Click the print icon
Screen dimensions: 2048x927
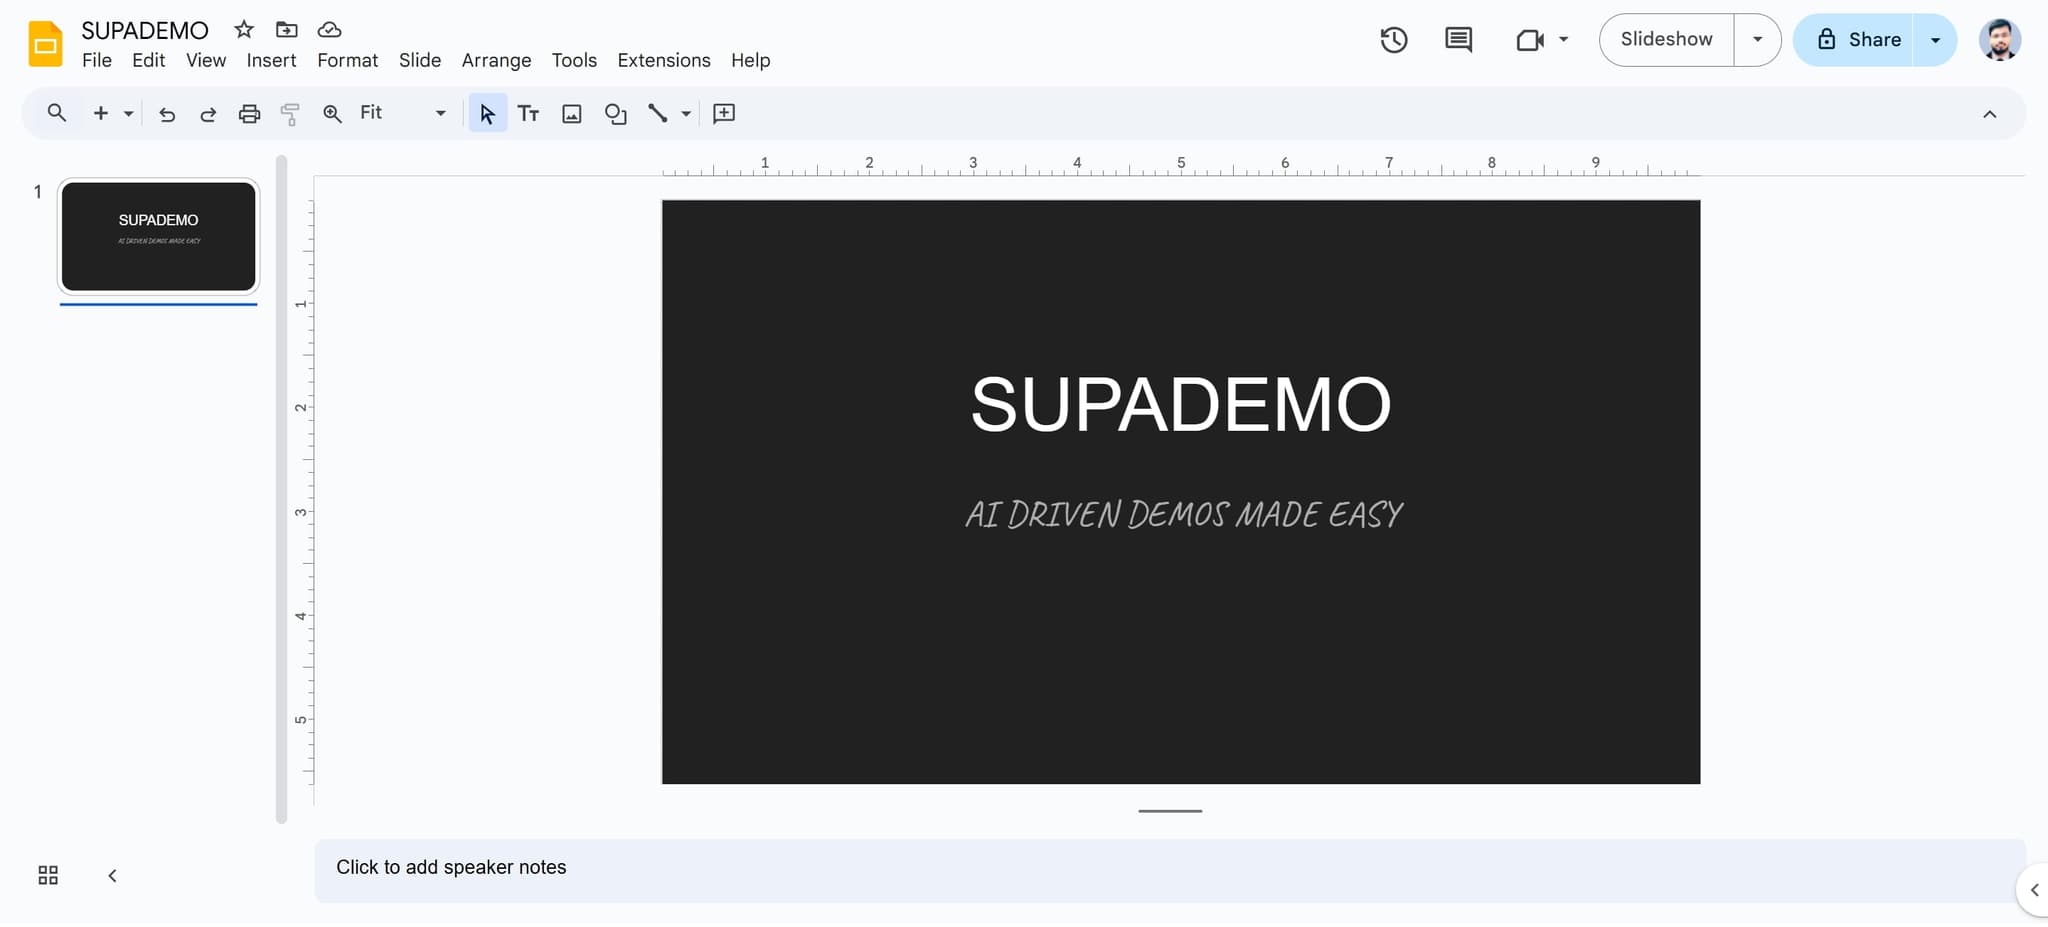point(249,113)
